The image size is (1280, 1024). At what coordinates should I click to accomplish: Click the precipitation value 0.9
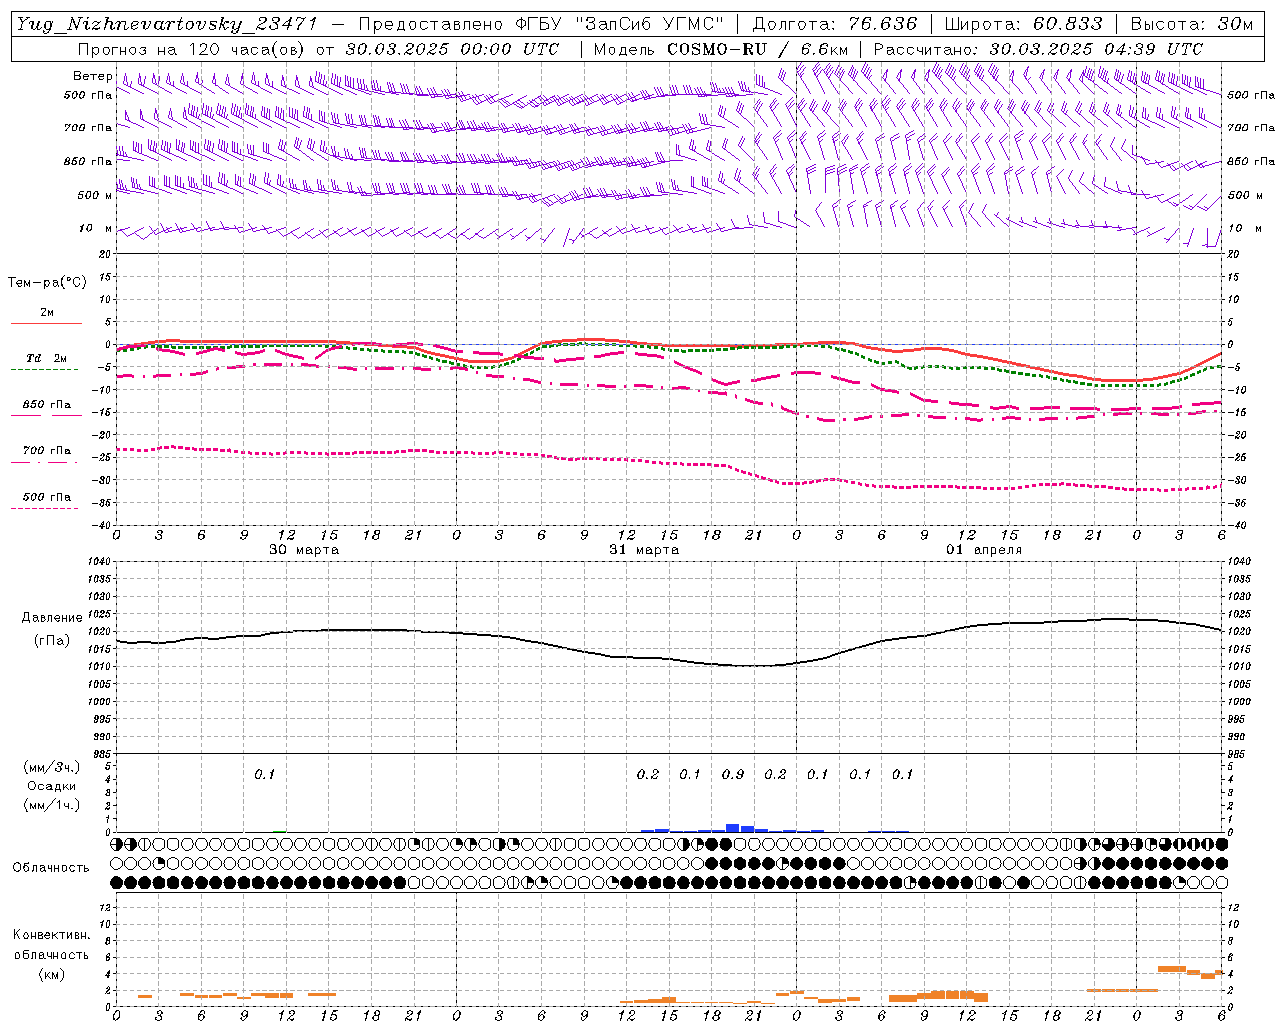click(x=733, y=774)
